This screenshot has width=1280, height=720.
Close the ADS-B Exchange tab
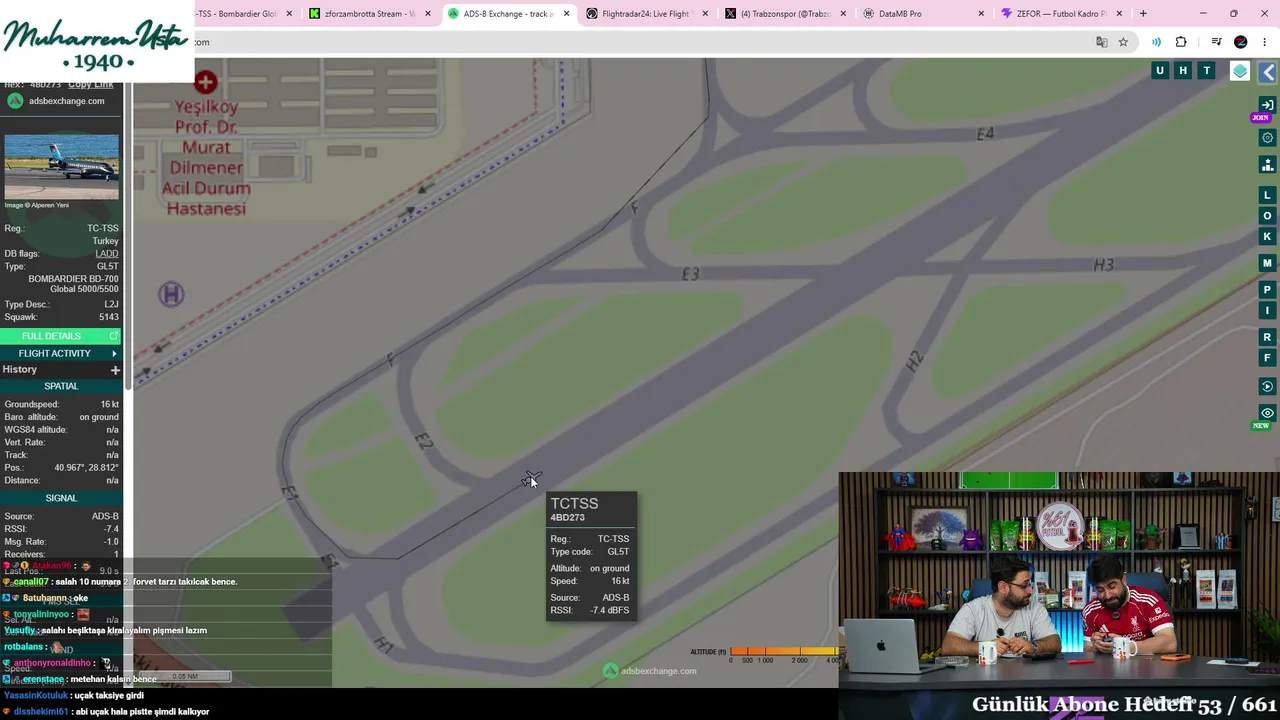pos(567,14)
